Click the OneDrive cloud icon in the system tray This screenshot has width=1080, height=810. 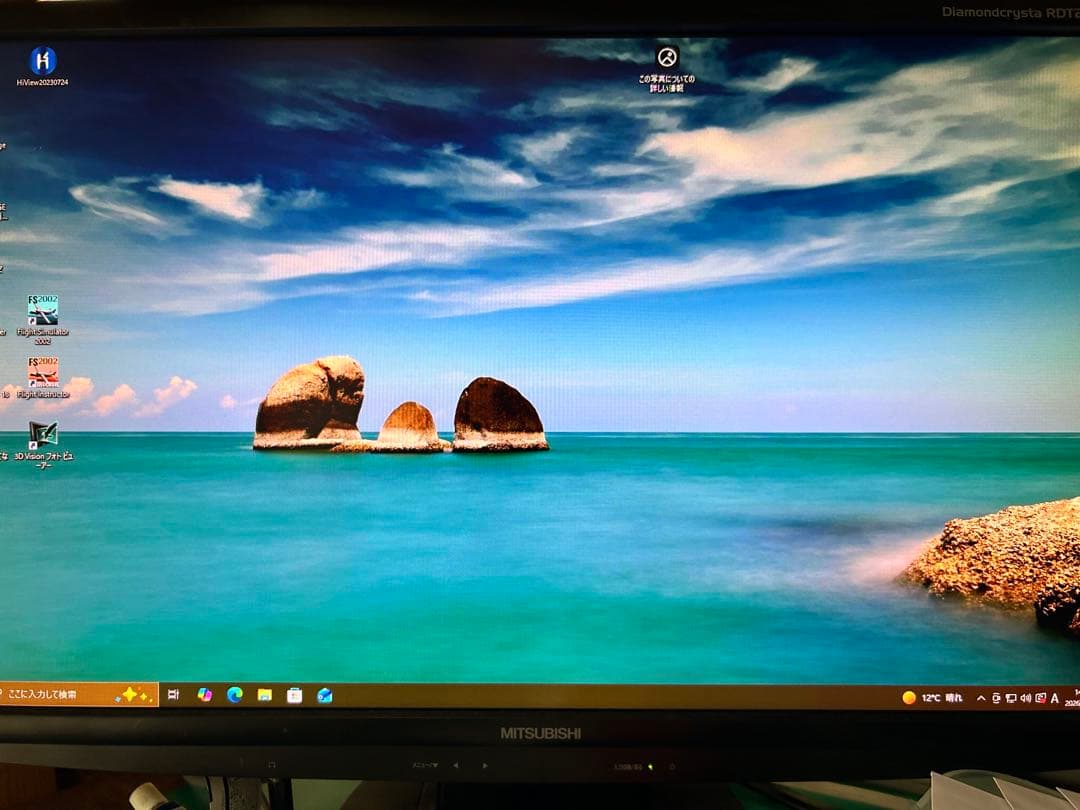click(x=996, y=697)
